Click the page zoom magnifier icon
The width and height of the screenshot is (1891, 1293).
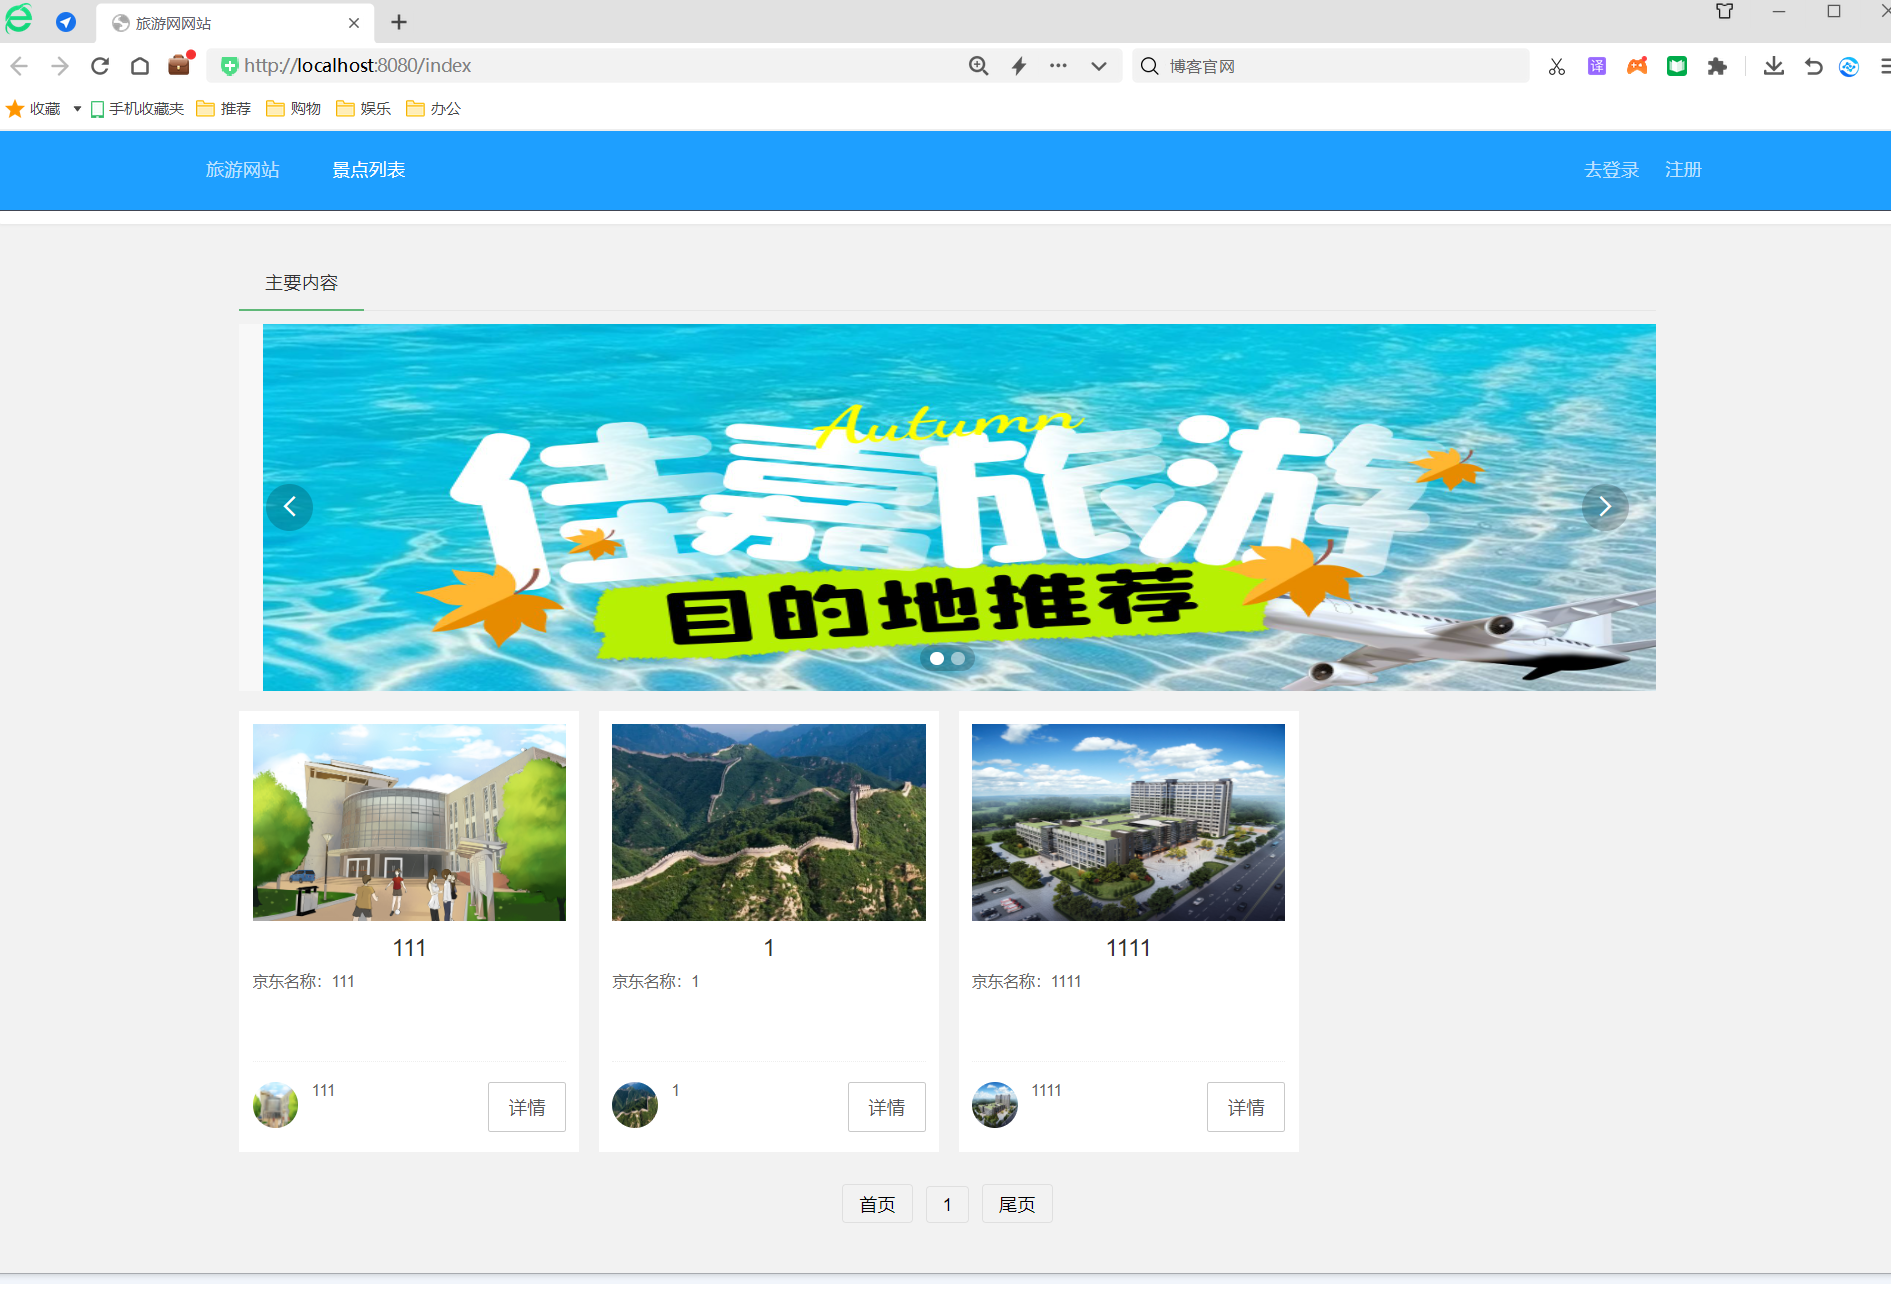click(x=978, y=65)
